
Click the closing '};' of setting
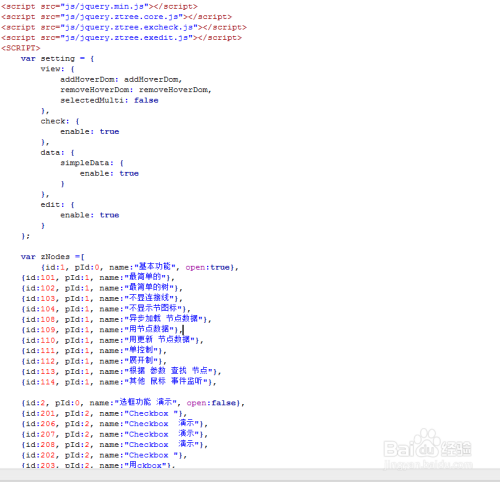pos(25,236)
